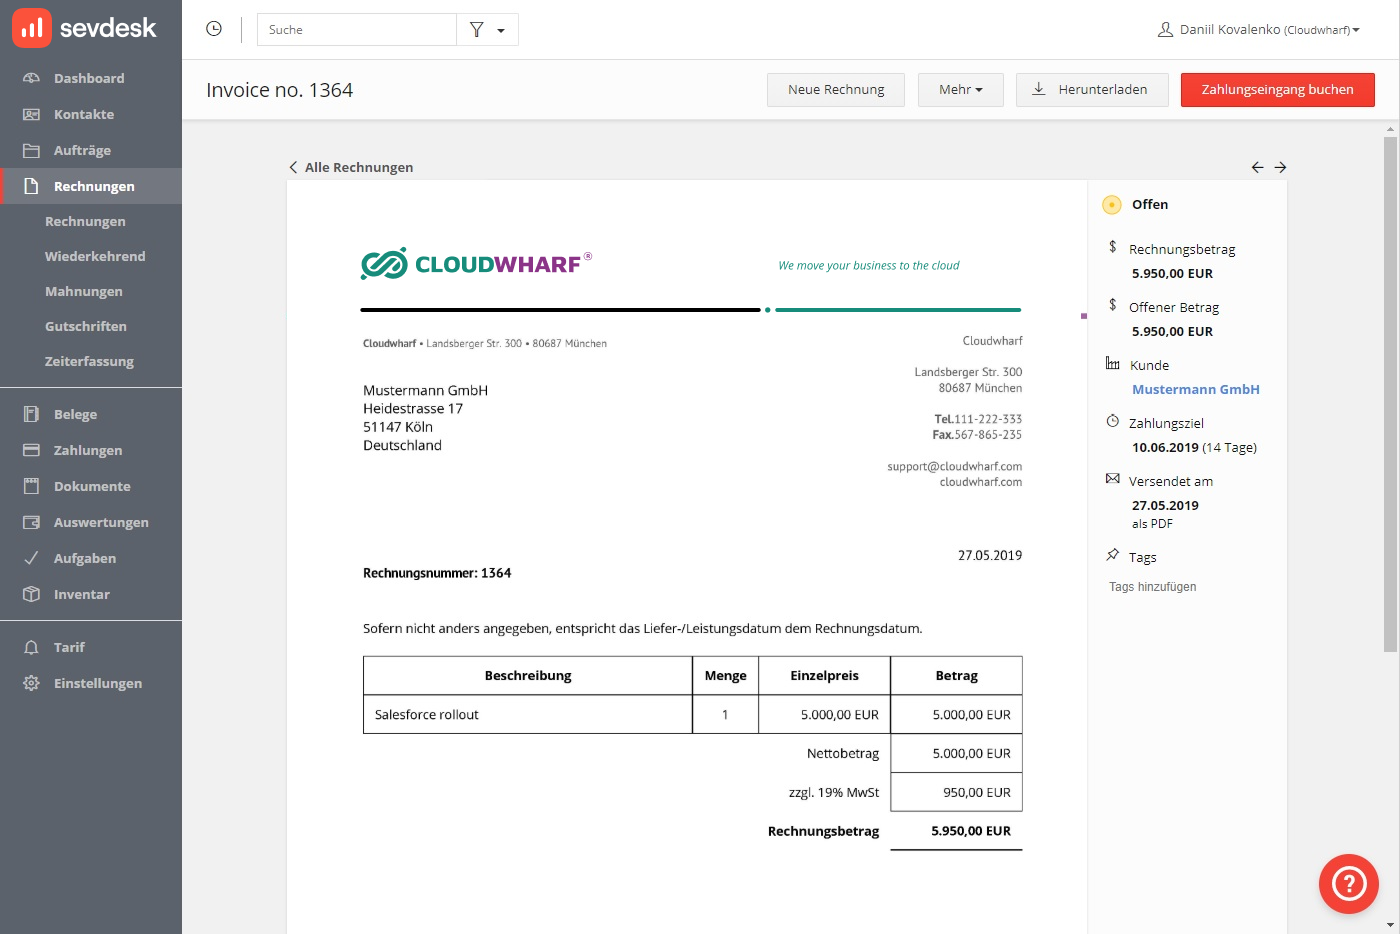Click the user profile icon
Screen dimensions: 1400x934
coord(1165,30)
